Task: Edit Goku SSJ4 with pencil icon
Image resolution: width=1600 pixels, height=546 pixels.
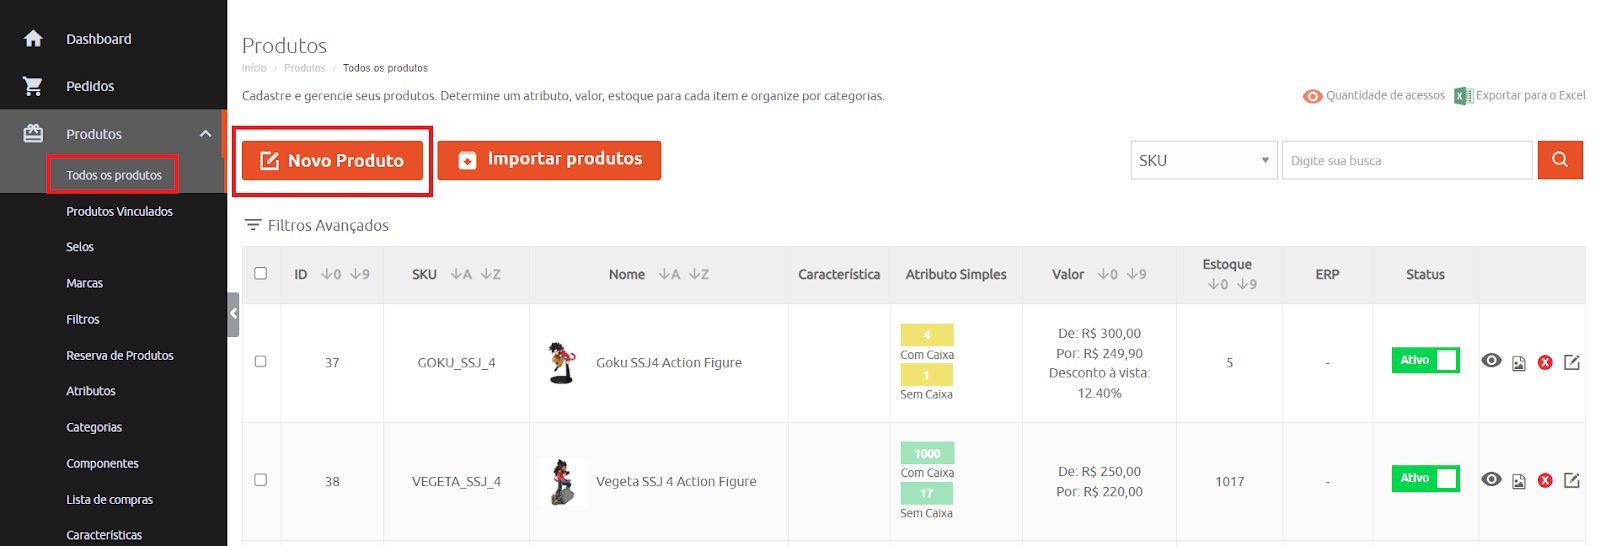Action: [x=1571, y=362]
